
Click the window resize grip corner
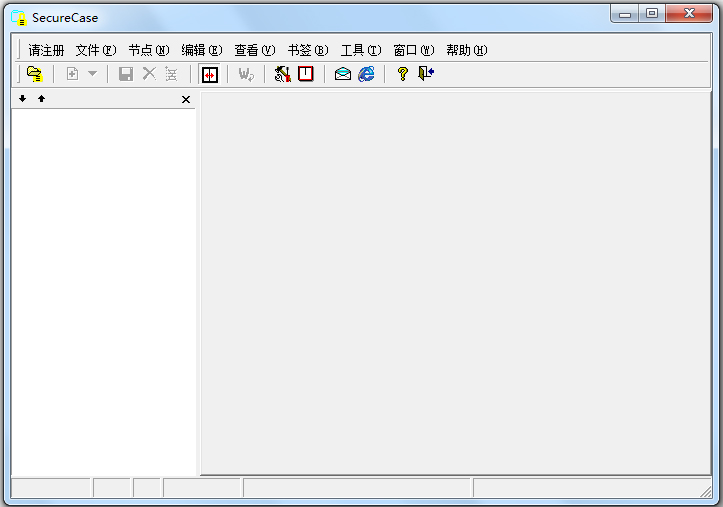tap(706, 492)
